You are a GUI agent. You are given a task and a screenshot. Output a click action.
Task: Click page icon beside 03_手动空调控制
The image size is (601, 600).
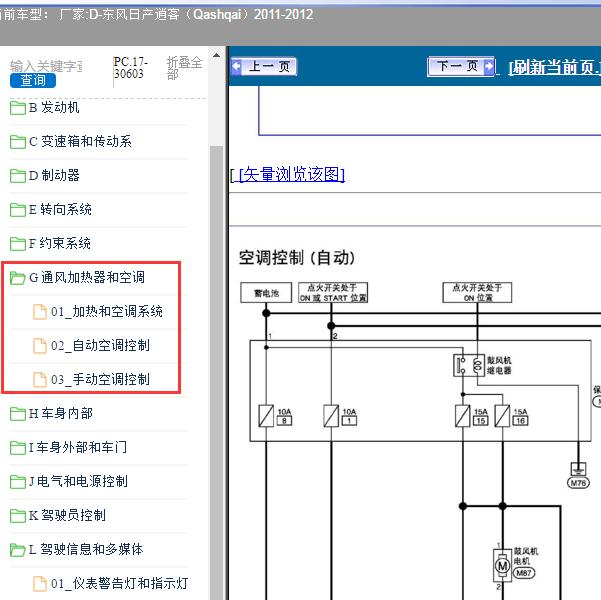tap(40, 380)
